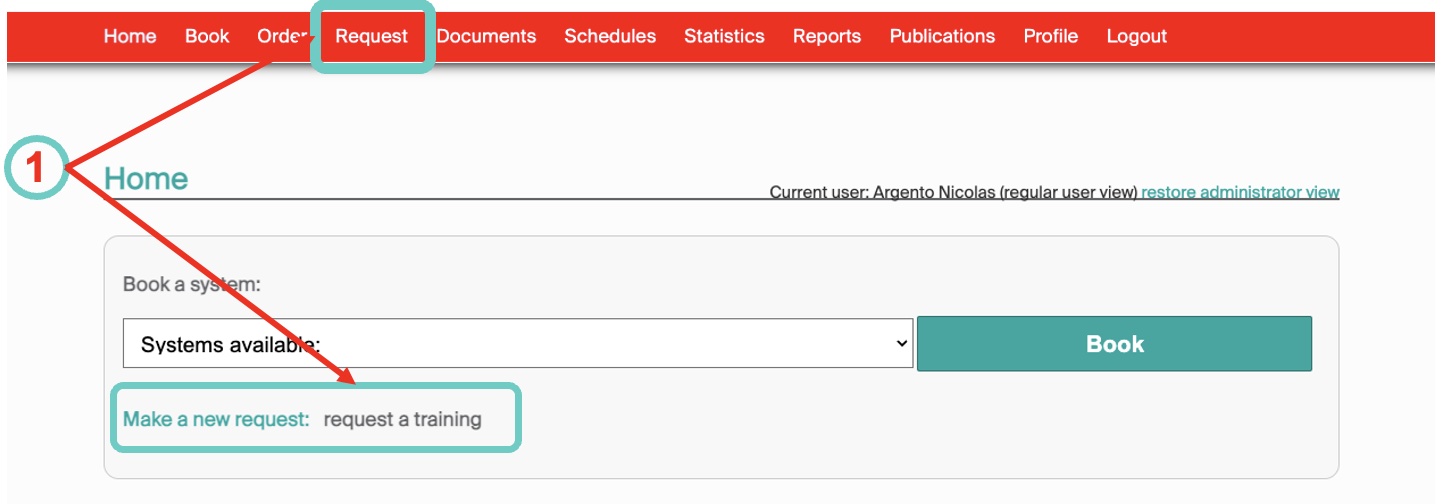The height and width of the screenshot is (504, 1444).
Task: Navigate to Reports
Action: coord(826,36)
